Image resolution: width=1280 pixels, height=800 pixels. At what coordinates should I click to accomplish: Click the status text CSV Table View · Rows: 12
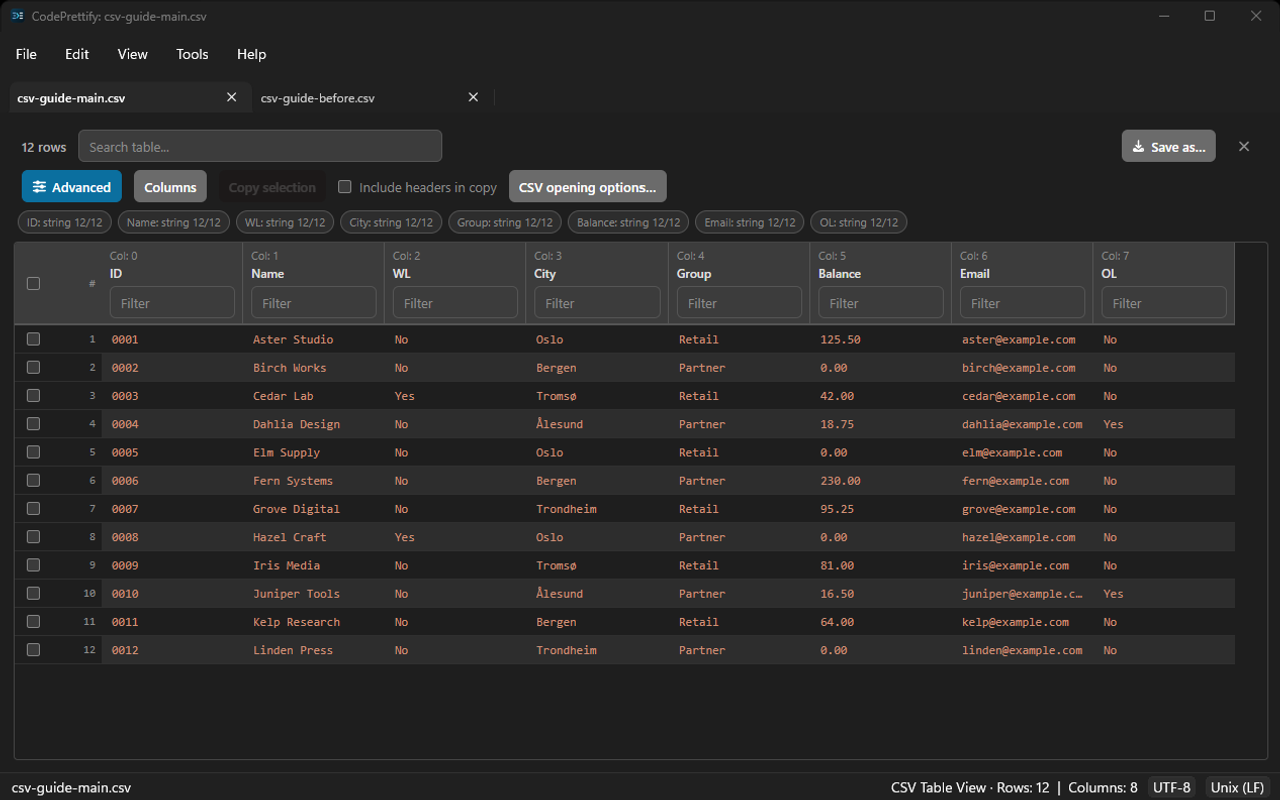[970, 787]
